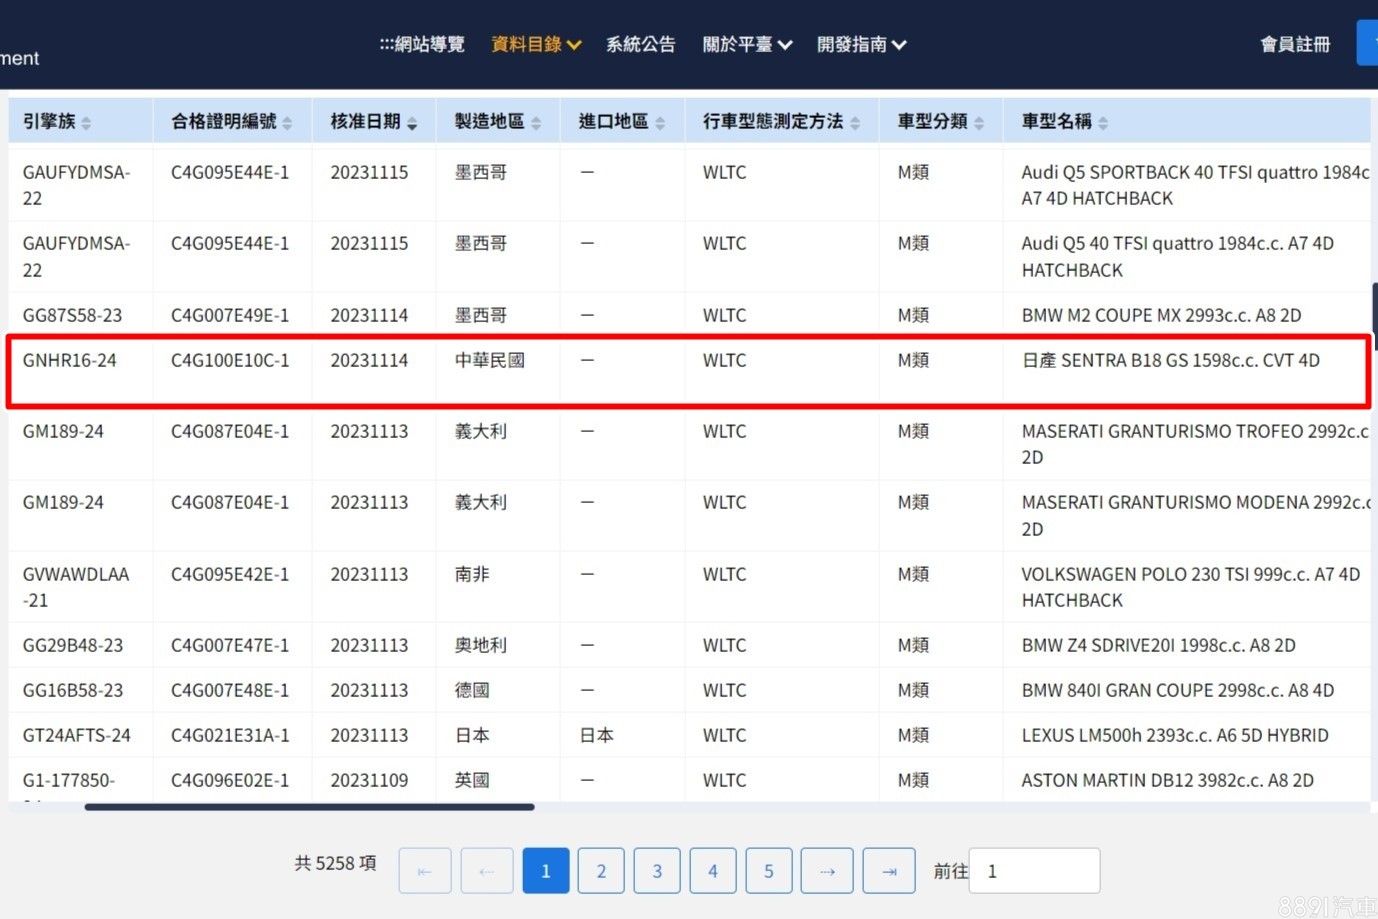The height and width of the screenshot is (919, 1378).
Task: Open the 網站導覽 menu item
Action: tap(422, 44)
